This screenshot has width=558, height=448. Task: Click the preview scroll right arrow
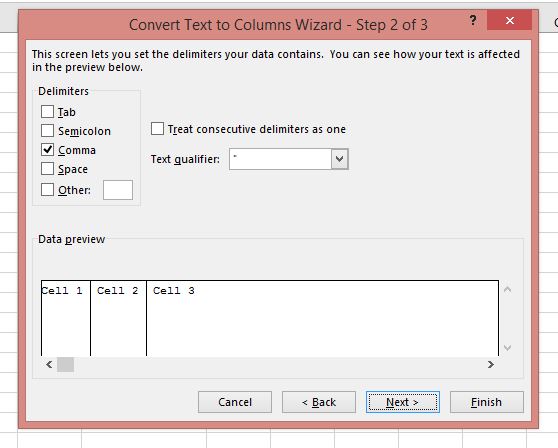pyautogui.click(x=491, y=364)
